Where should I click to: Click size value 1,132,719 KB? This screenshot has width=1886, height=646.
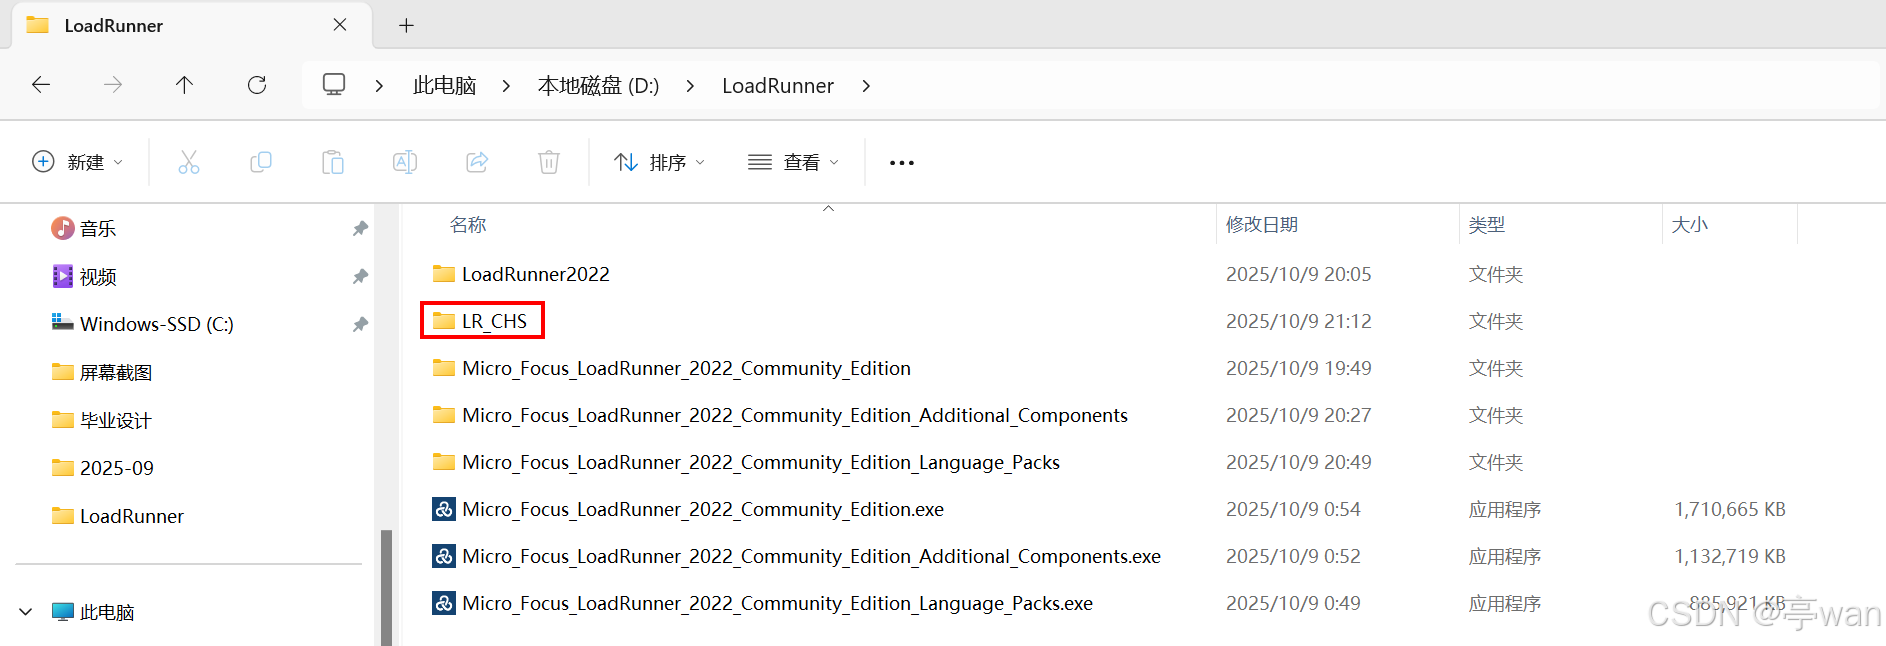pyautogui.click(x=1730, y=556)
